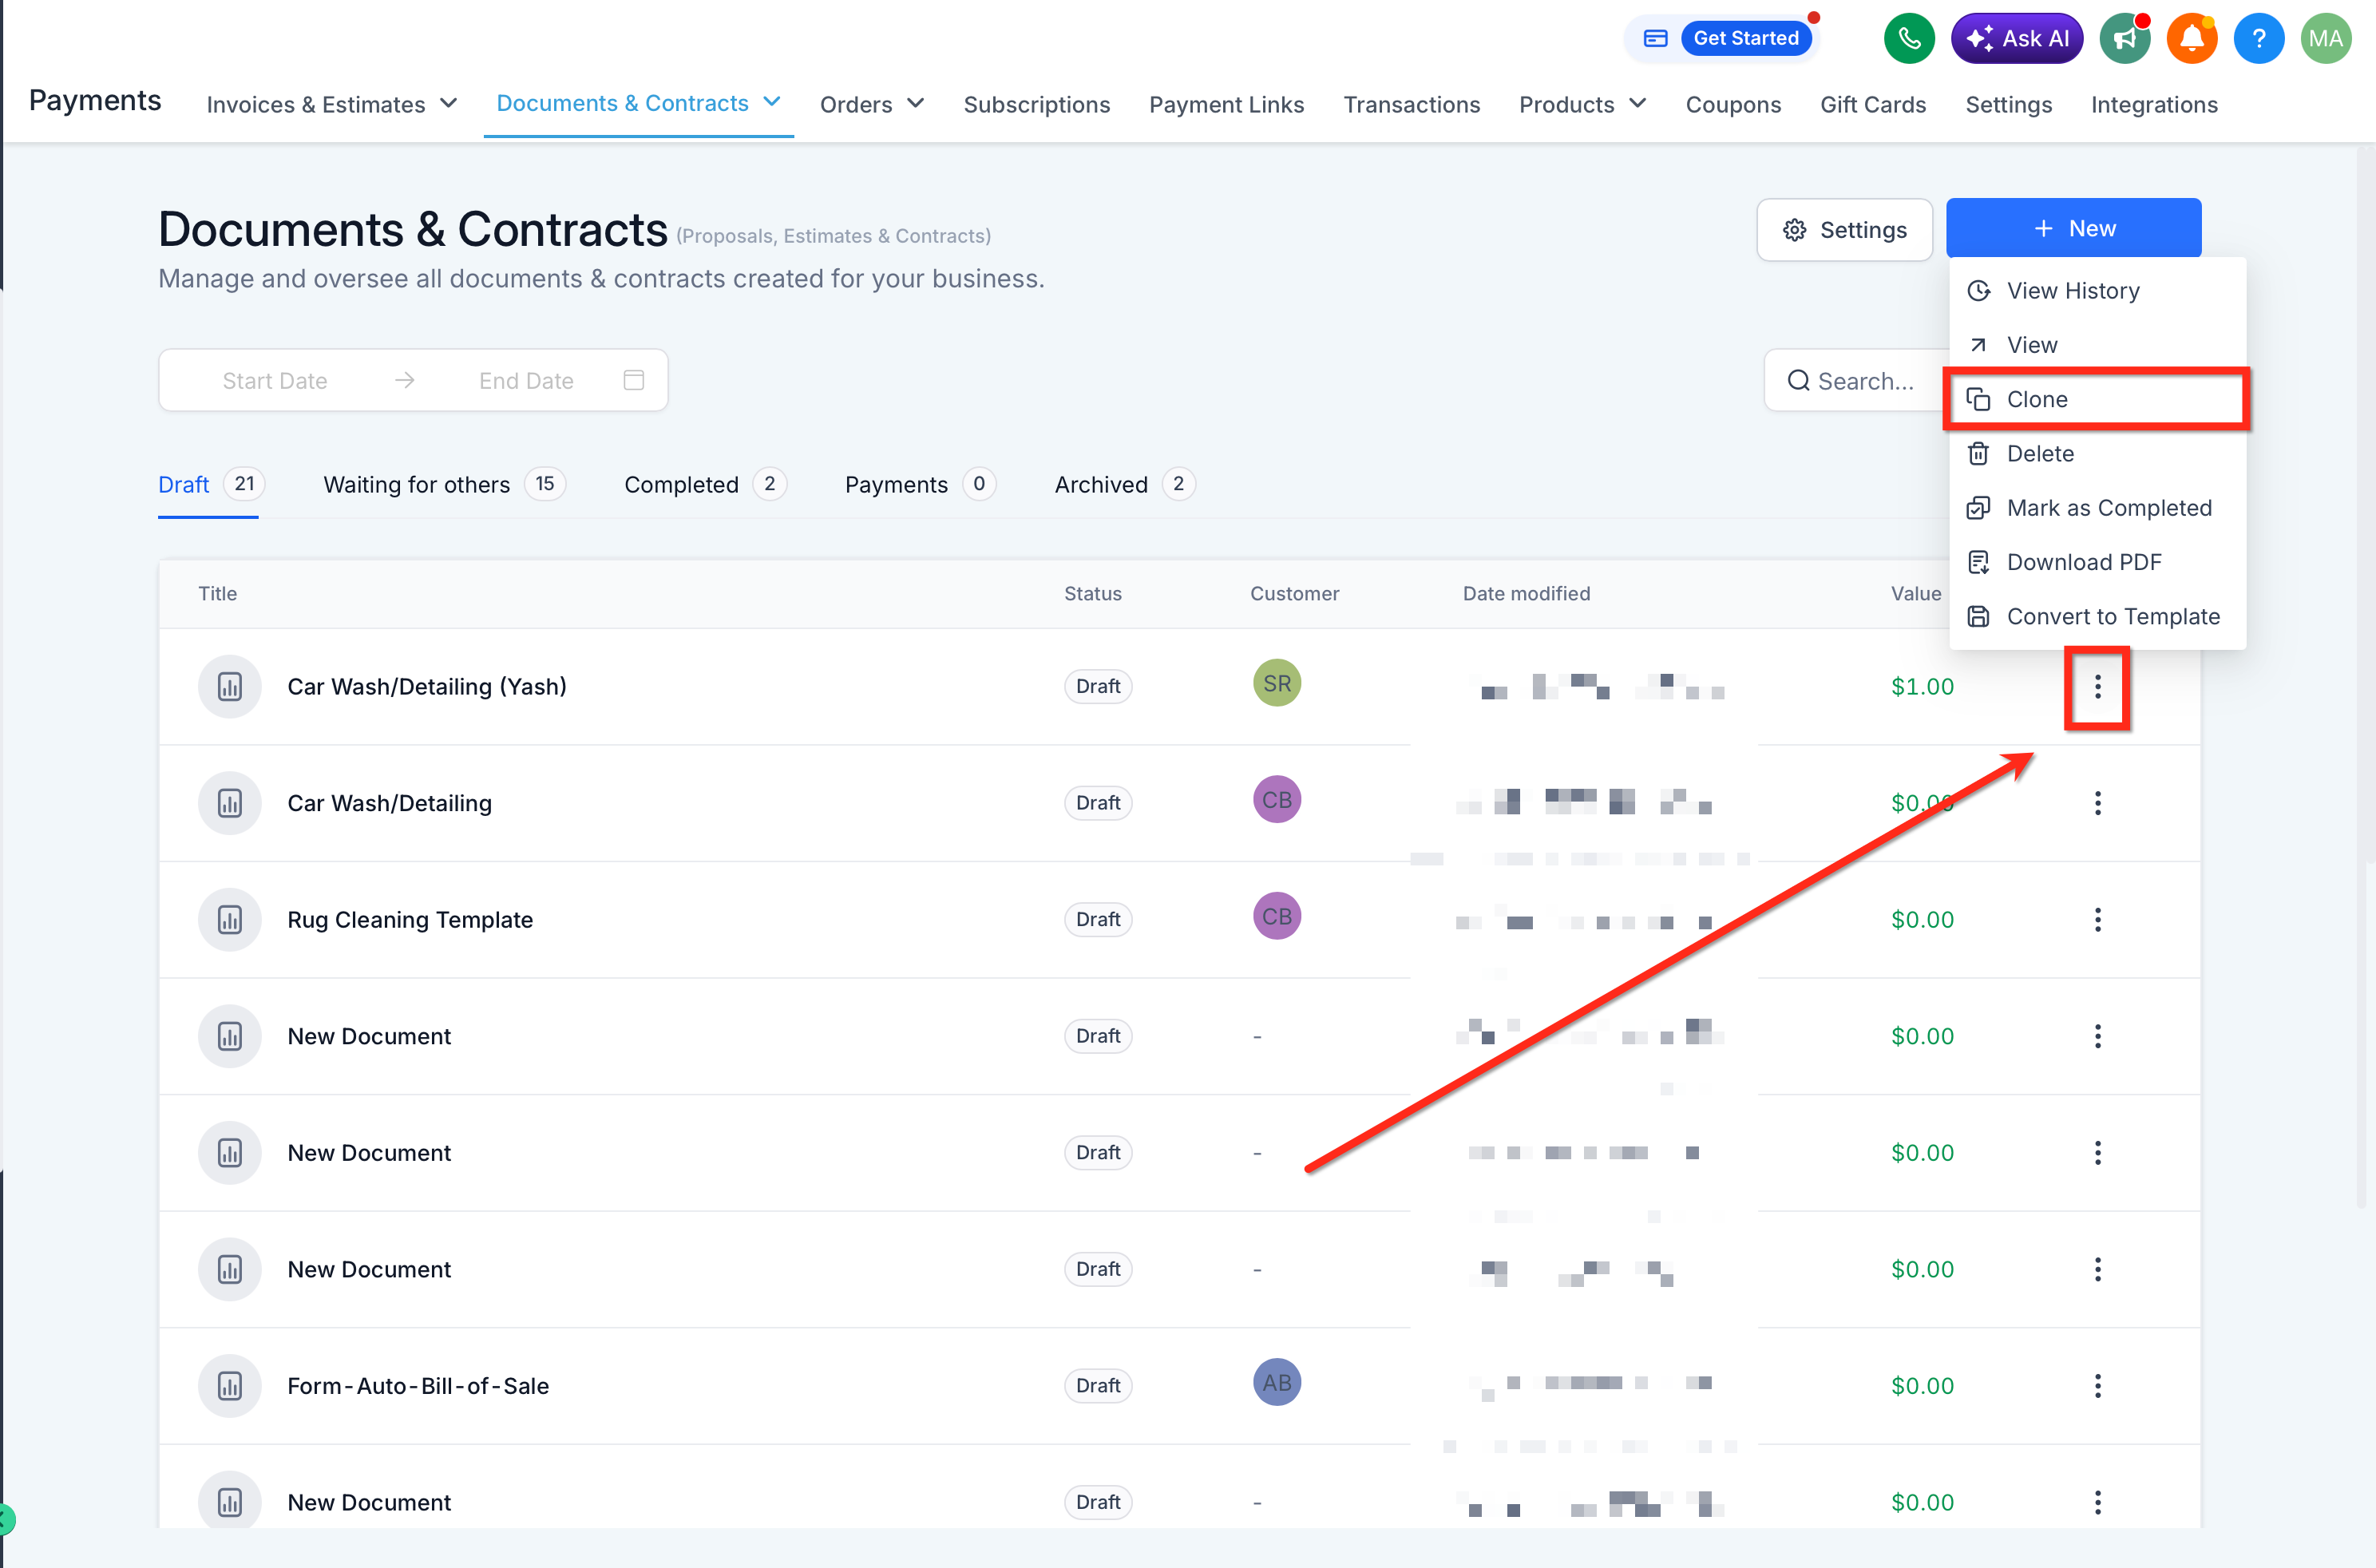Screen dimensions: 2376x1568
Task: Click the AB customer avatar
Action: pyautogui.click(x=1276, y=1382)
